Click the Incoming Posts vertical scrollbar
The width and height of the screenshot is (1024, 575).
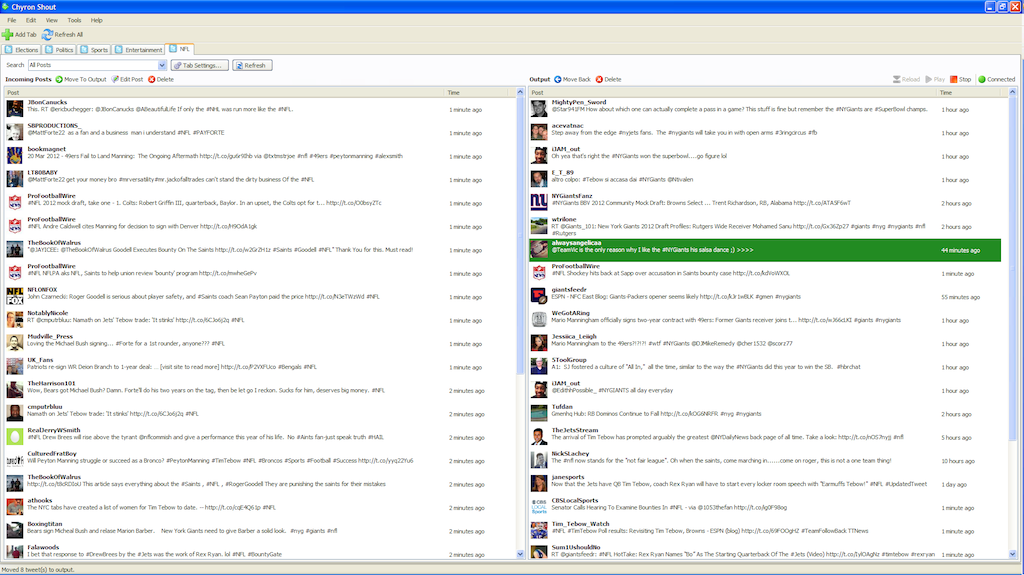point(520,235)
